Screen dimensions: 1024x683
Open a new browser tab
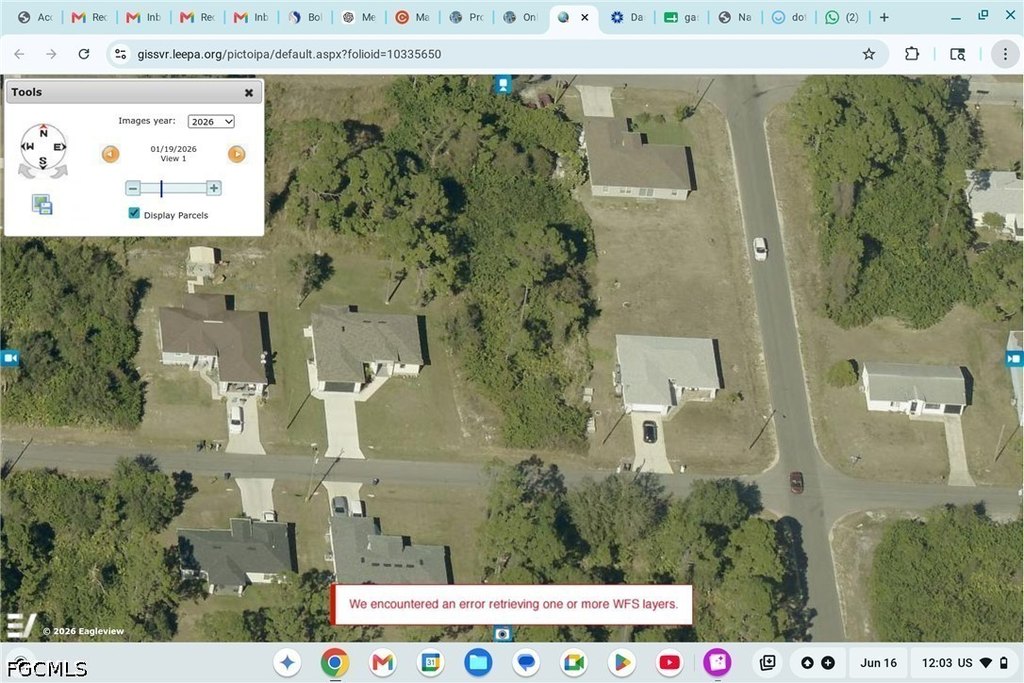click(x=884, y=18)
